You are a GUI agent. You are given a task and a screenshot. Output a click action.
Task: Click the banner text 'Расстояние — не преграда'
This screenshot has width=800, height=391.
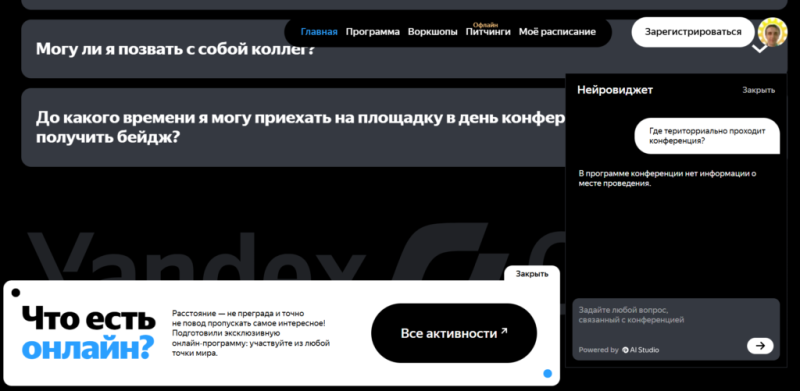tap(251, 333)
